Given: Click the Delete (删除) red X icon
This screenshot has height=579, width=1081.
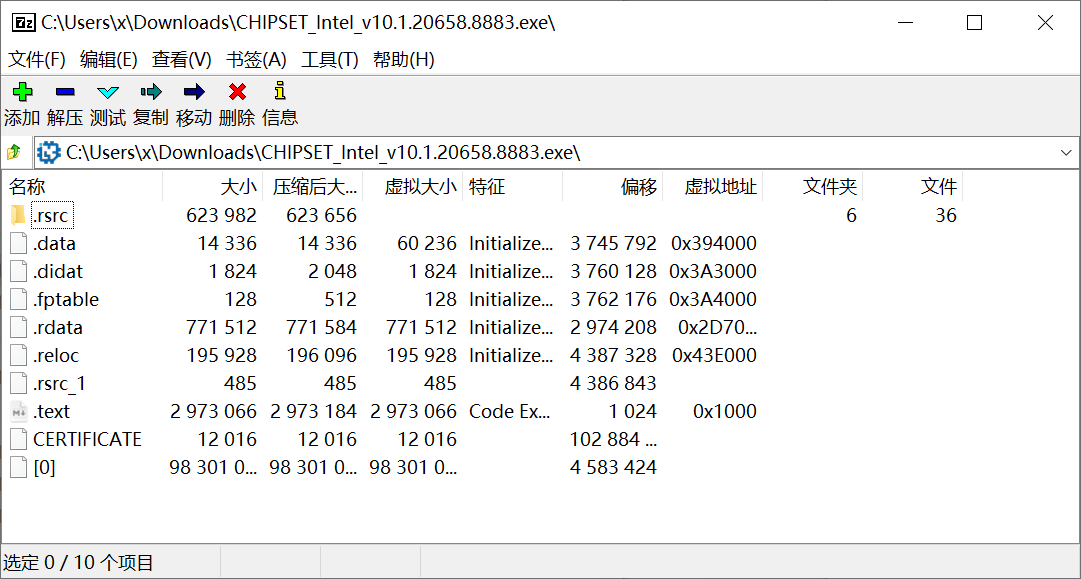Looking at the screenshot, I should pos(237,91).
